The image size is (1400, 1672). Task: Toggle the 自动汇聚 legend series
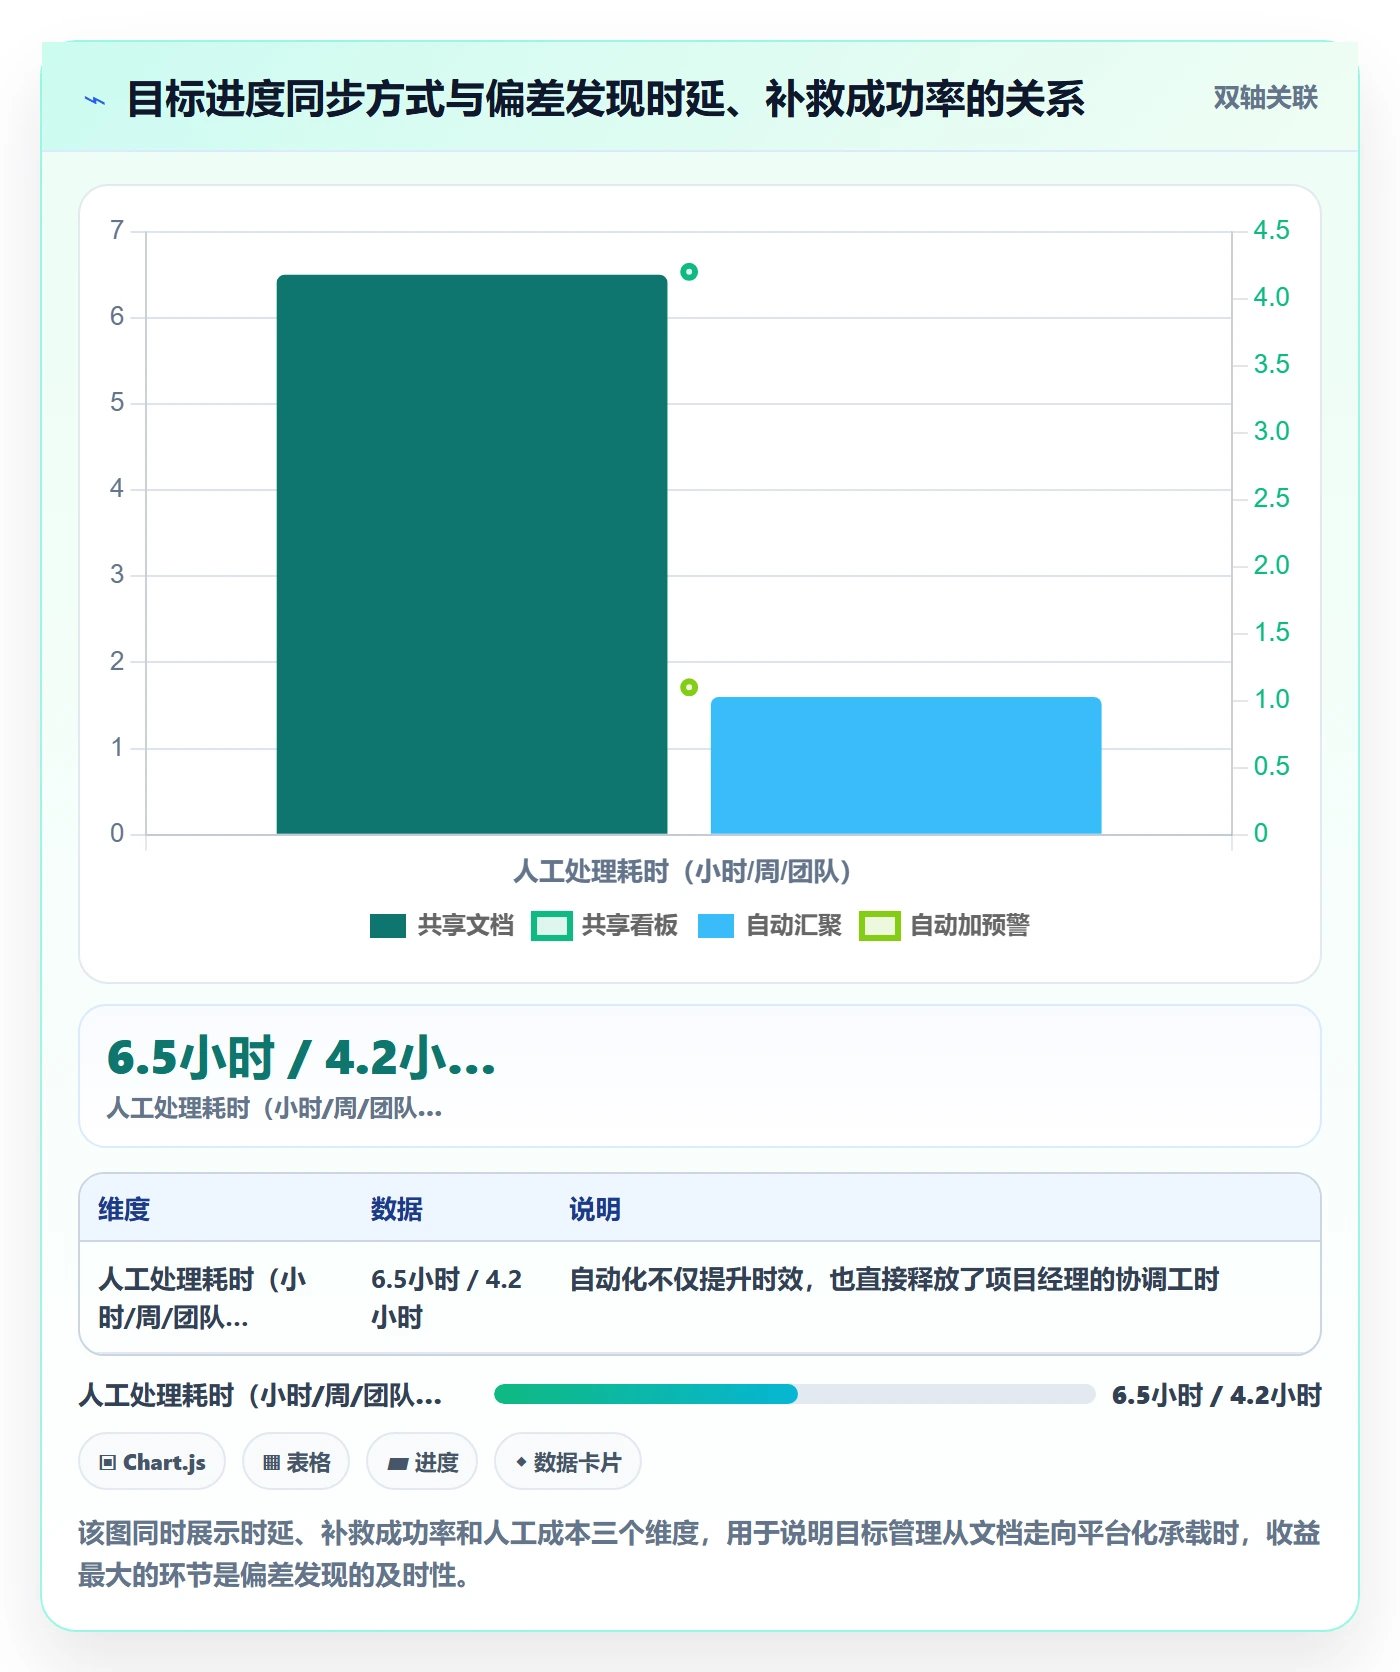770,925
